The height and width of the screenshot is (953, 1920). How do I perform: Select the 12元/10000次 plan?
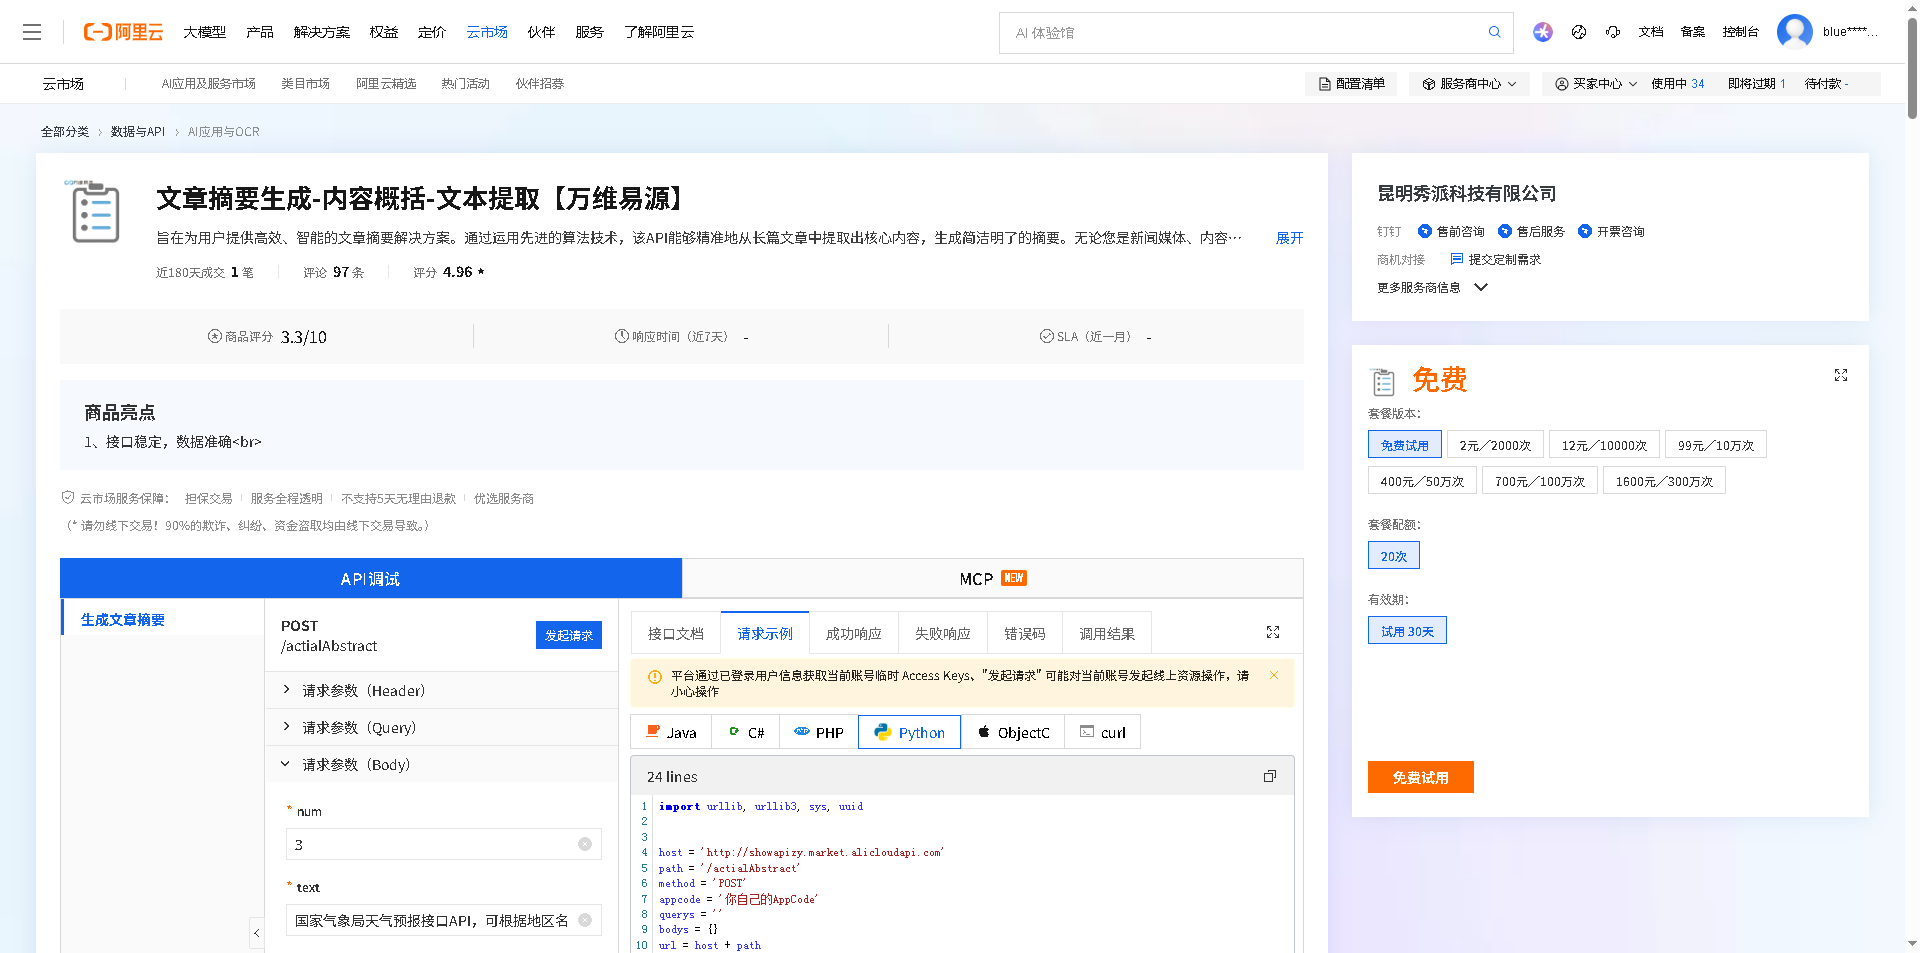[x=1604, y=445]
